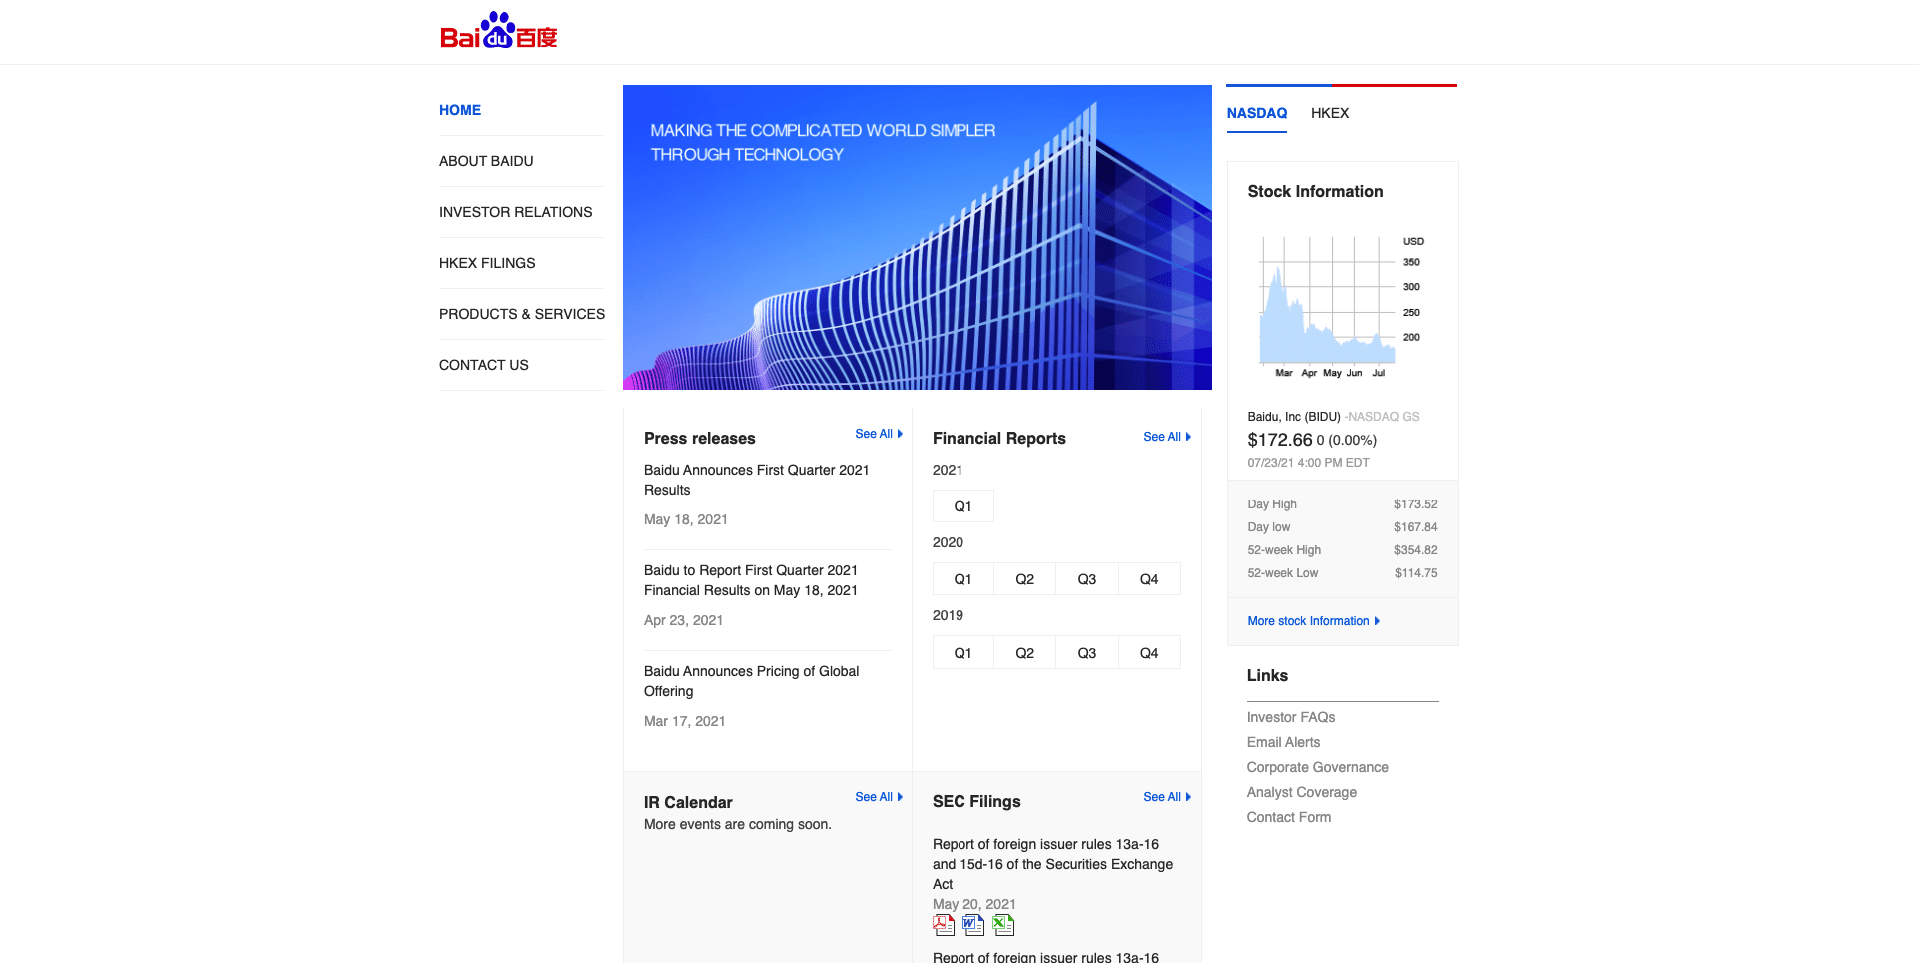
Task: Click the 'May 18, 2021' press release date
Action: click(x=686, y=519)
